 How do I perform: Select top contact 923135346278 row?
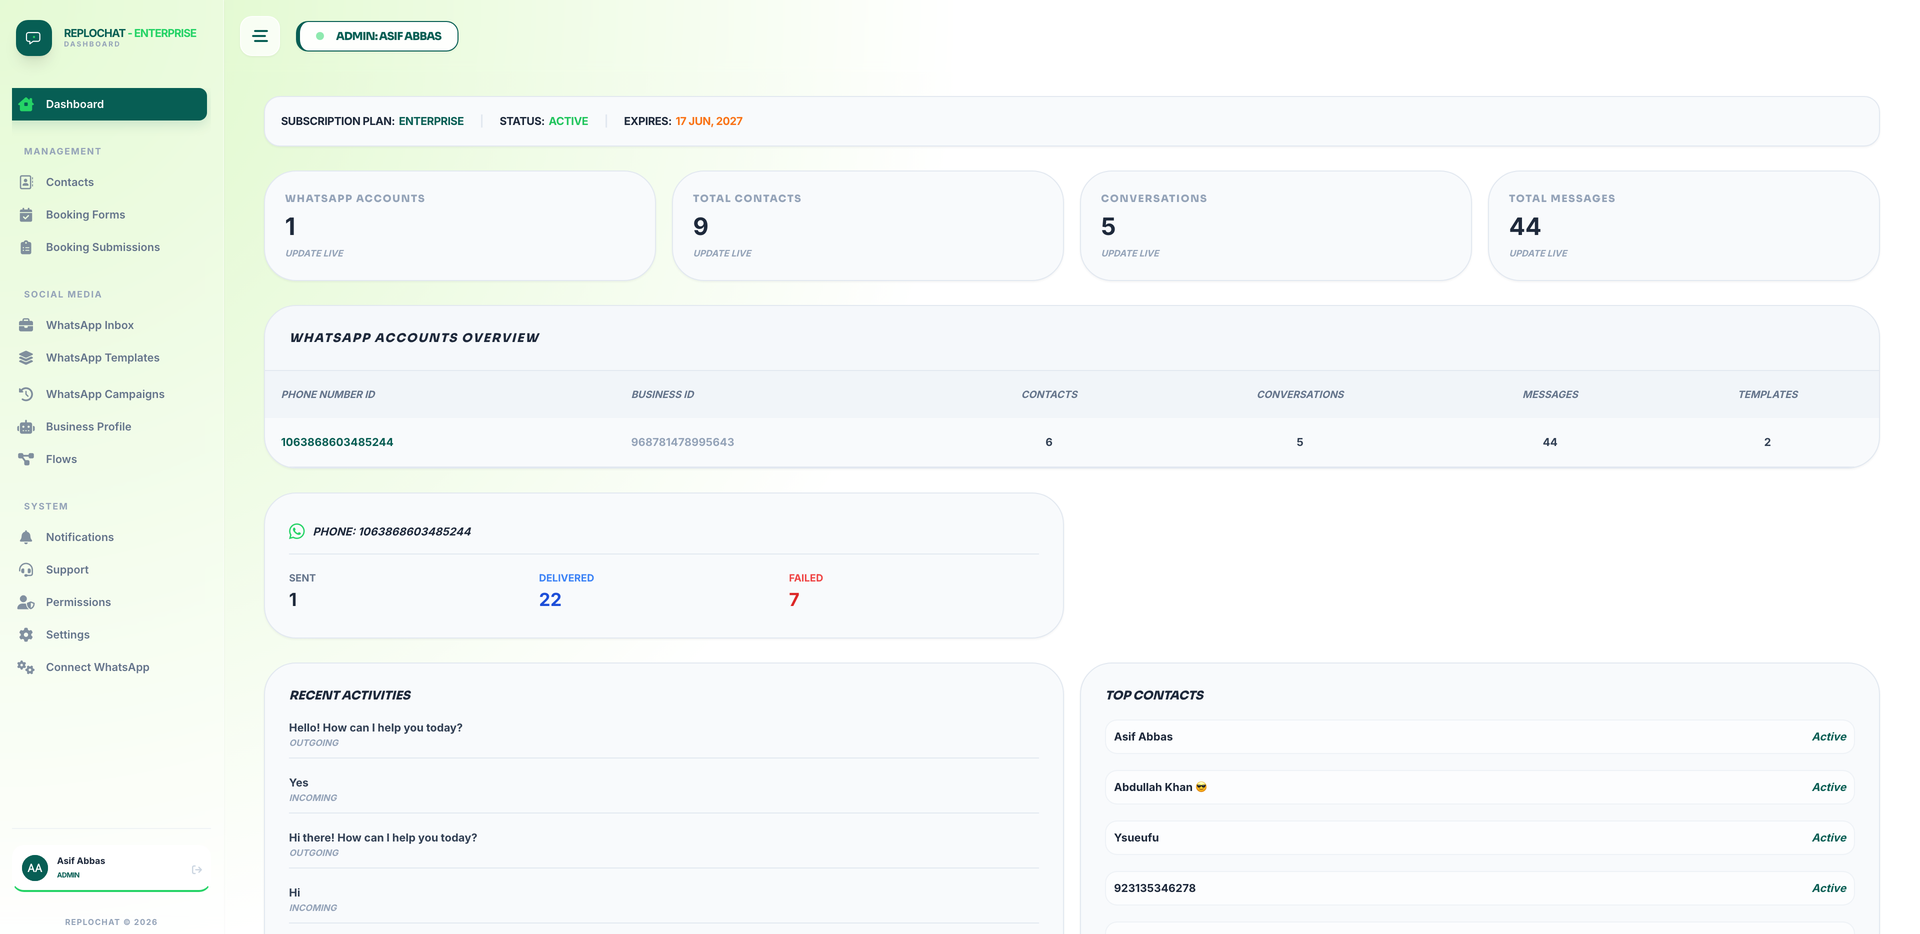coord(1480,888)
